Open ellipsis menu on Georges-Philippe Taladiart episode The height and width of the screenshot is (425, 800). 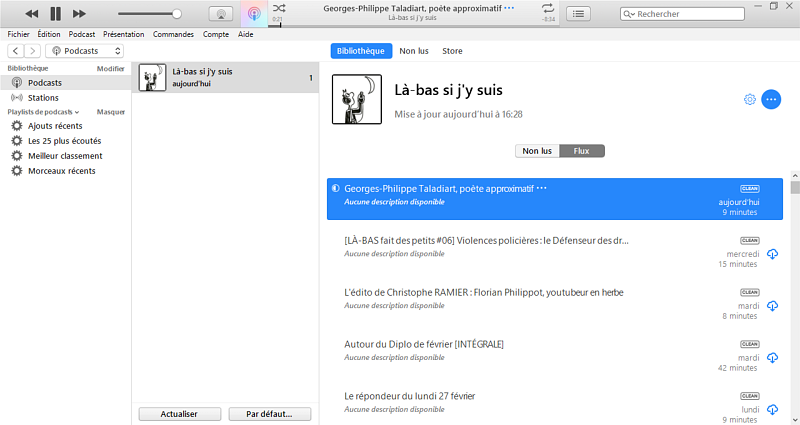[x=542, y=188]
